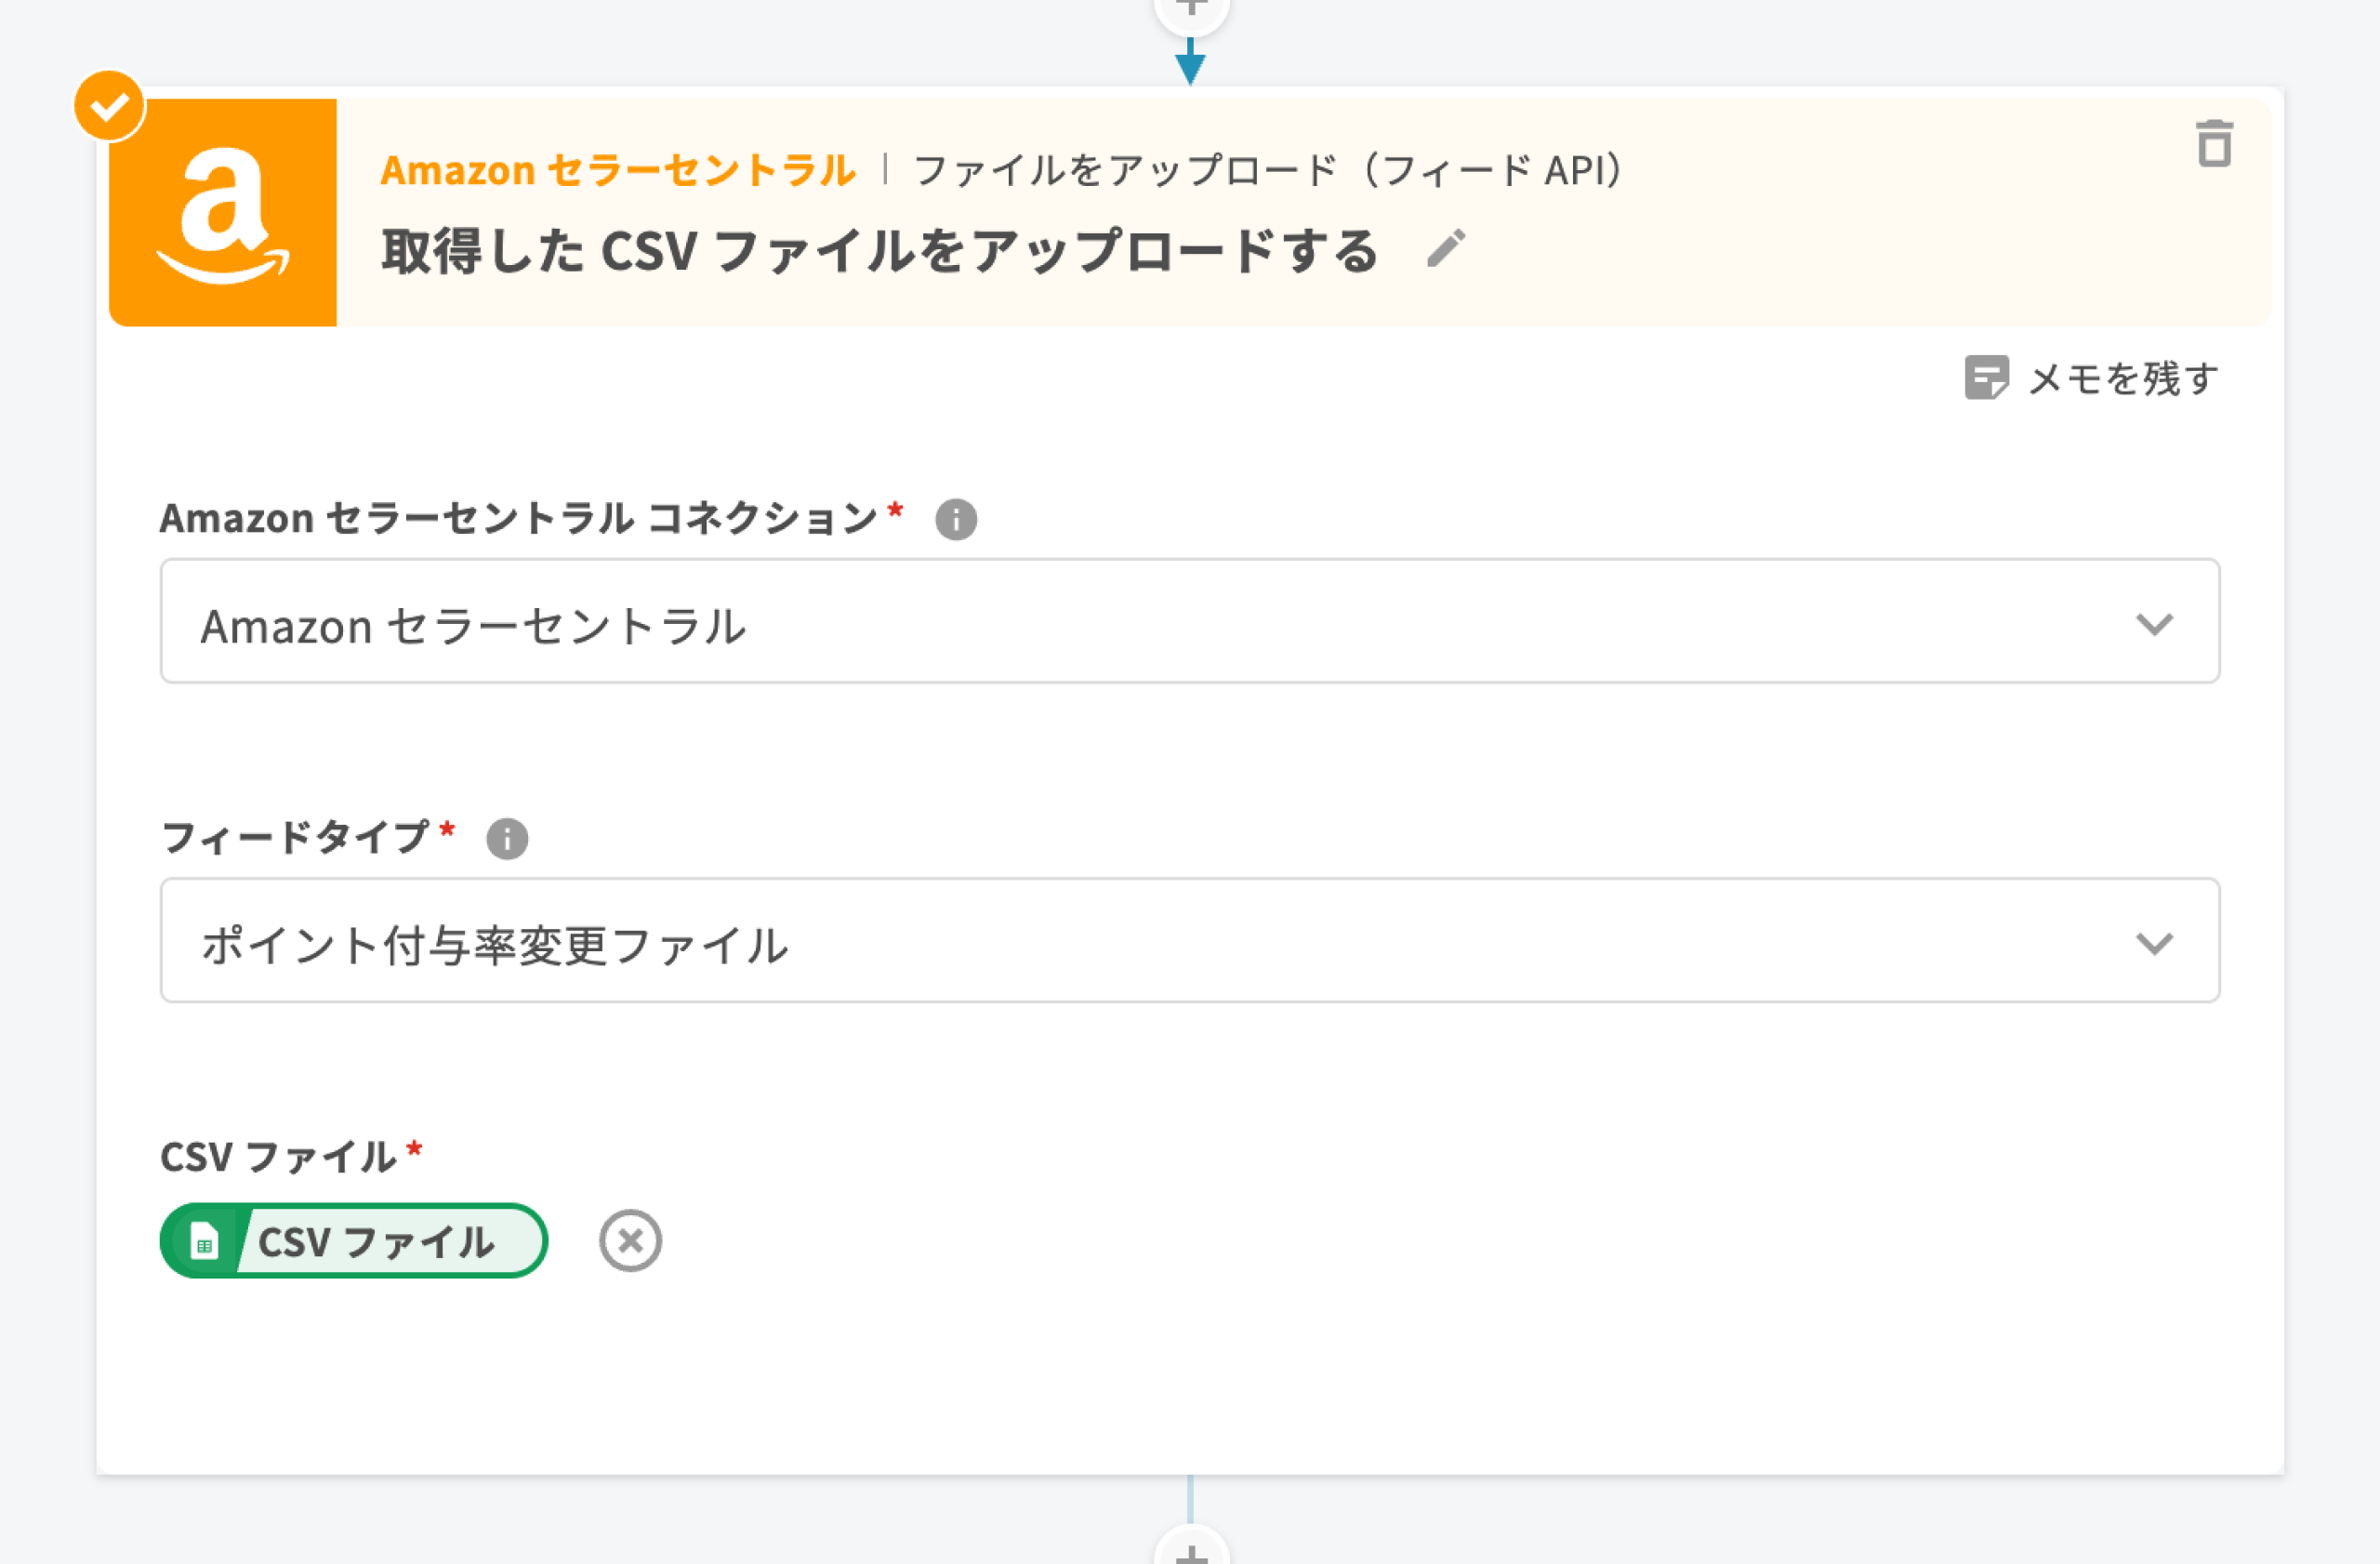The width and height of the screenshot is (2380, 1564).
Task: Click the orange checkmark status badge
Action: [109, 106]
